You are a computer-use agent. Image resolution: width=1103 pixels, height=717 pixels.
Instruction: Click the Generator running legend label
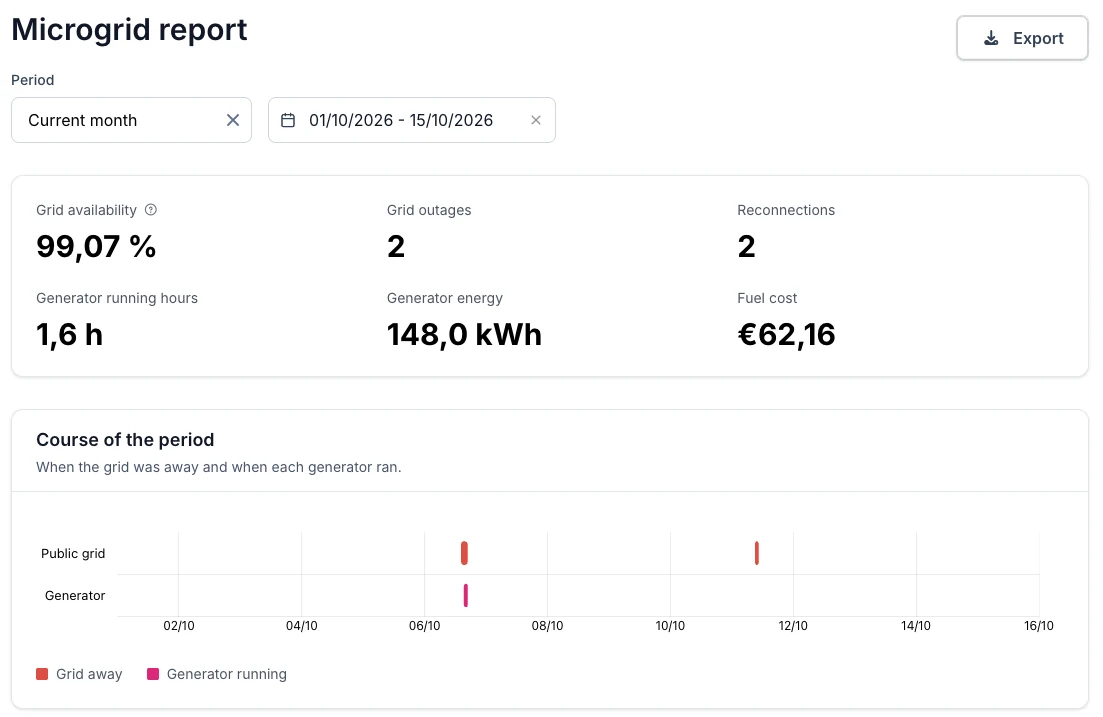(x=227, y=674)
